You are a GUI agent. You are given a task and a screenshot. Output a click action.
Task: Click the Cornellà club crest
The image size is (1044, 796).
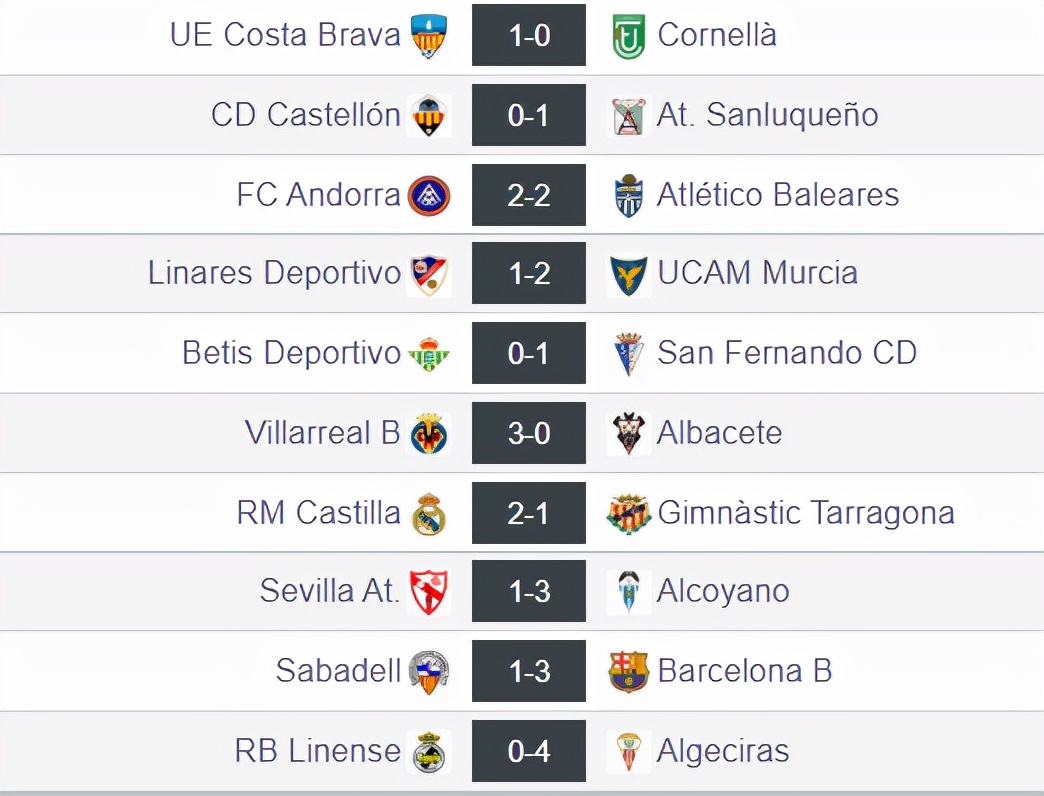pos(629,36)
